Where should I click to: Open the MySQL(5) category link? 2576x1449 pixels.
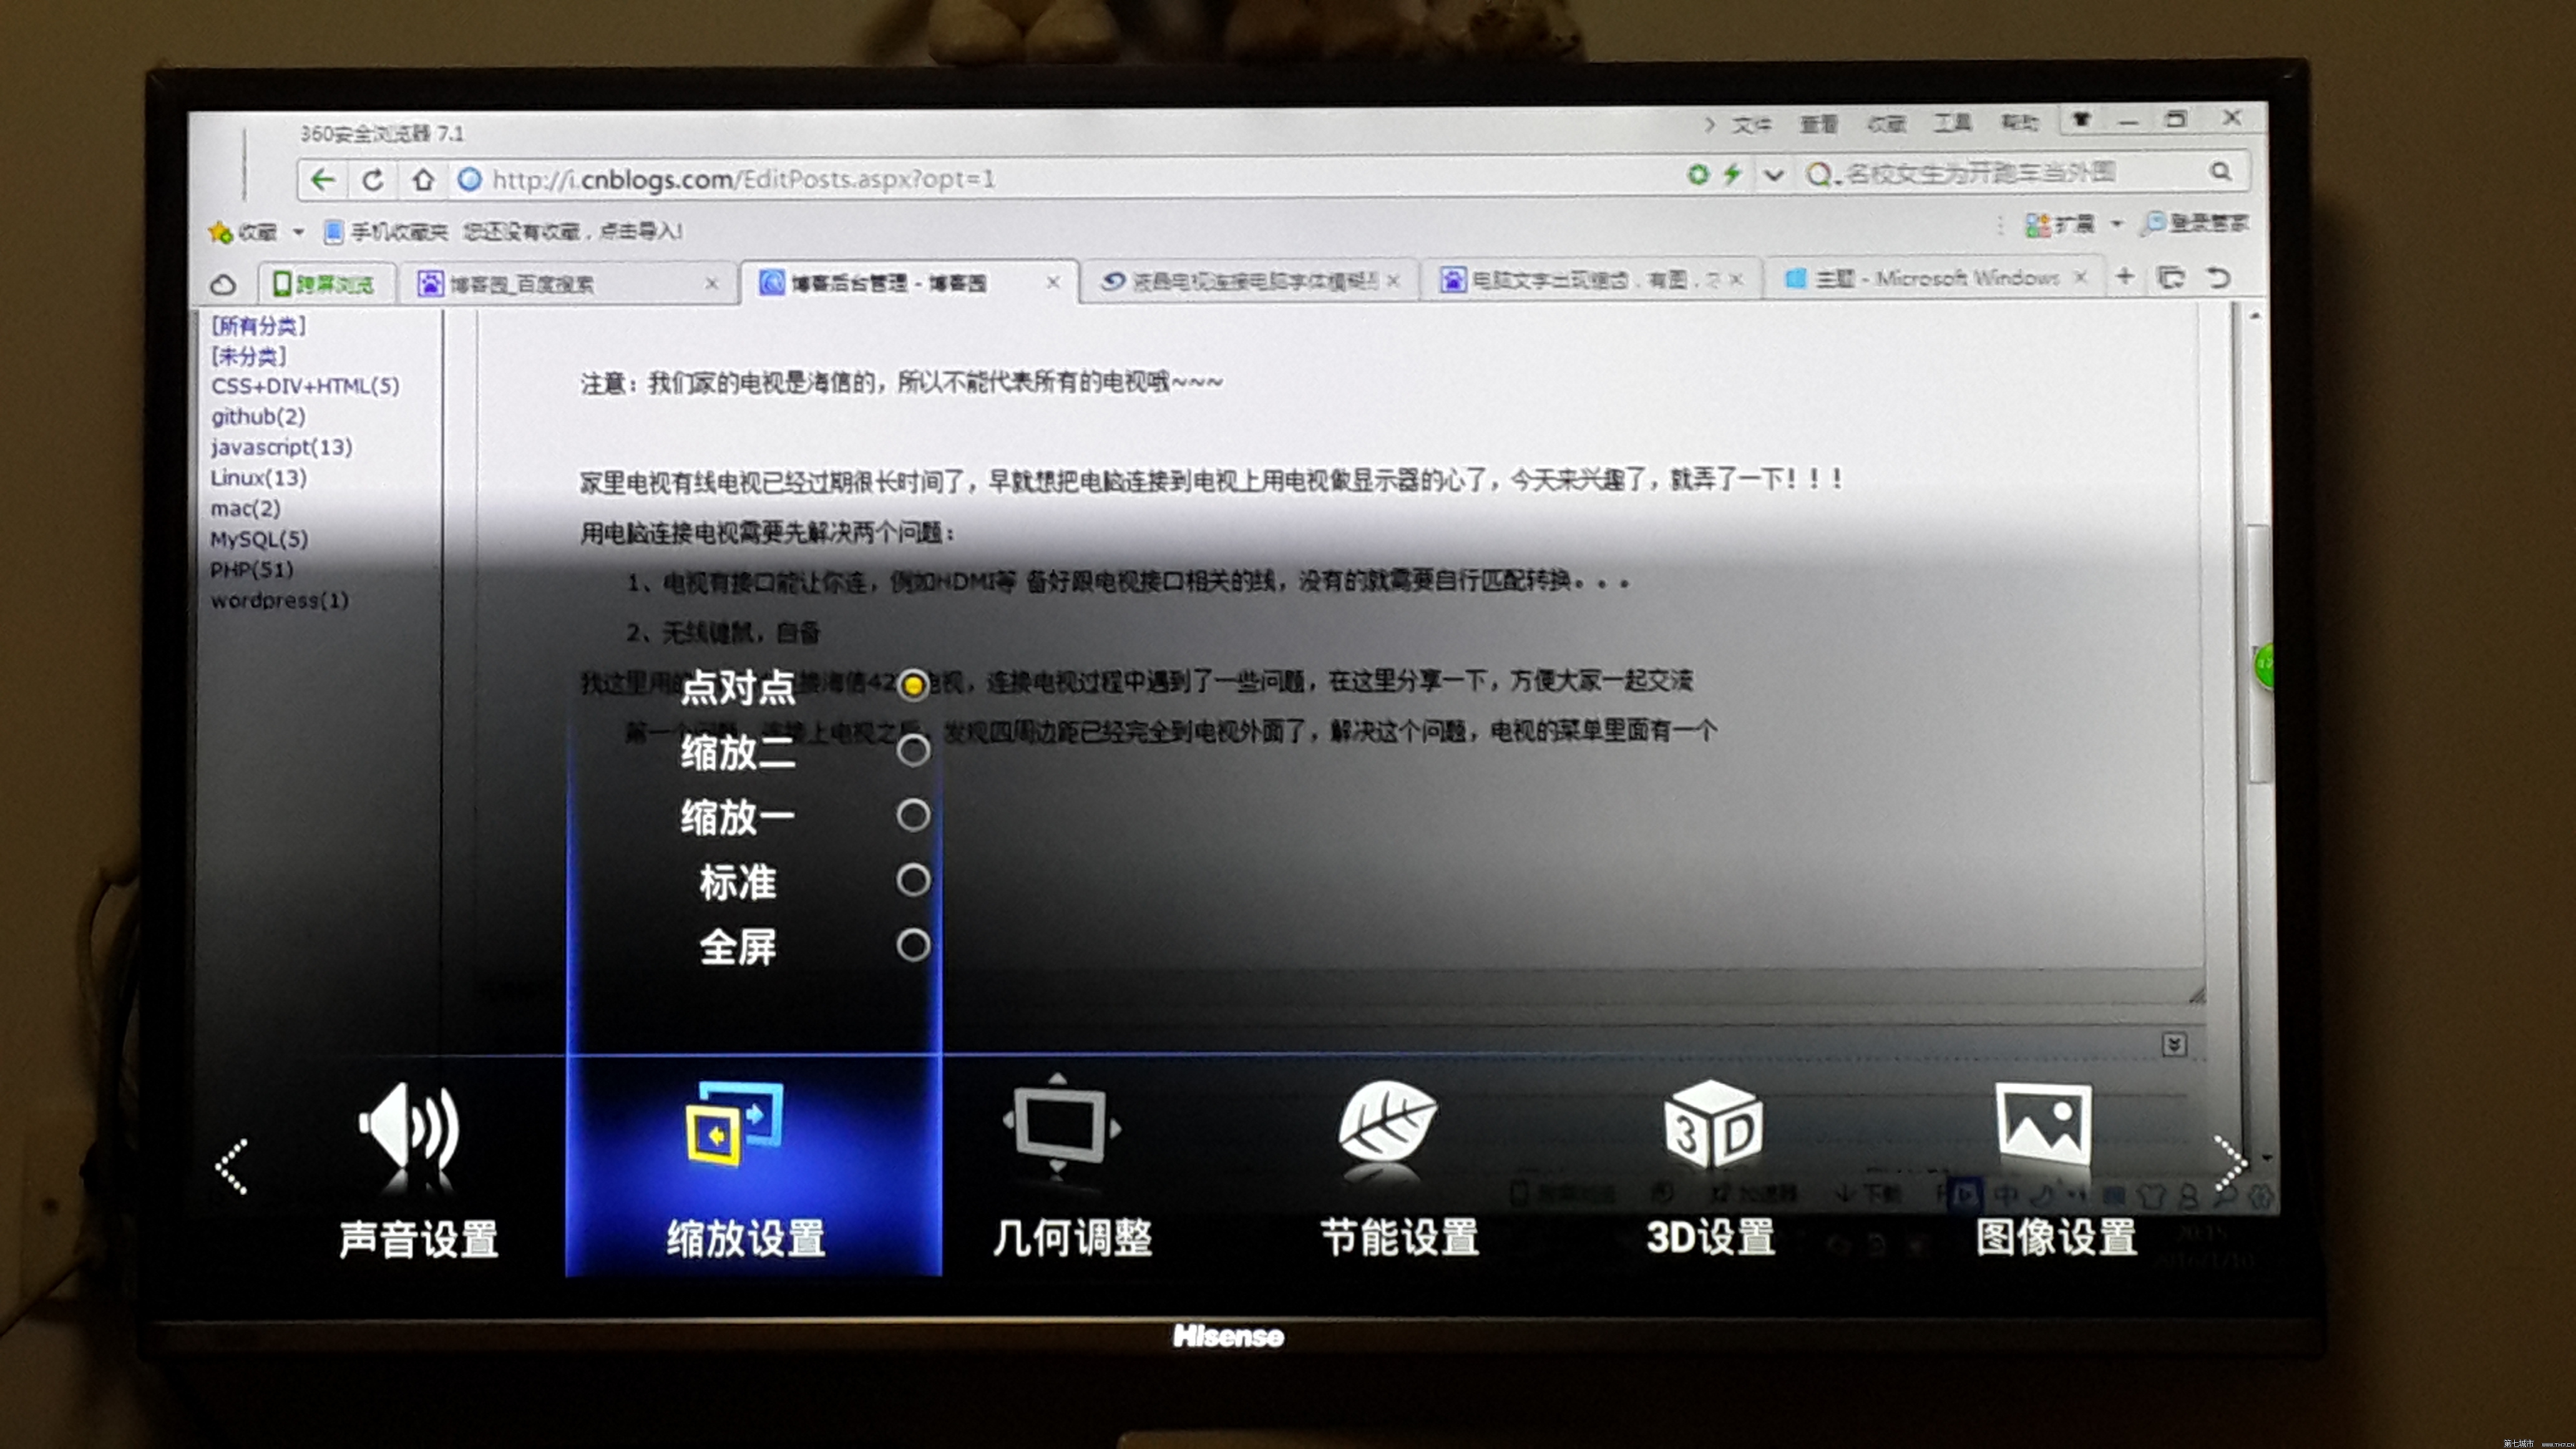click(258, 539)
